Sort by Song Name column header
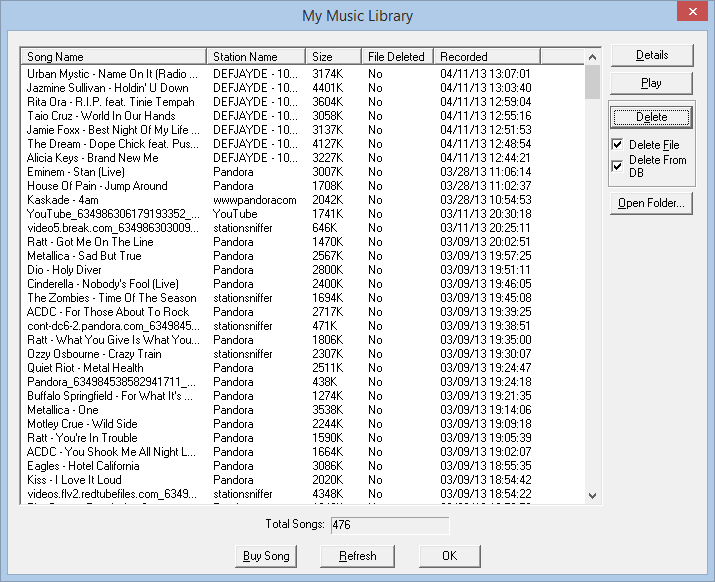This screenshot has width=715, height=582. [x=114, y=57]
